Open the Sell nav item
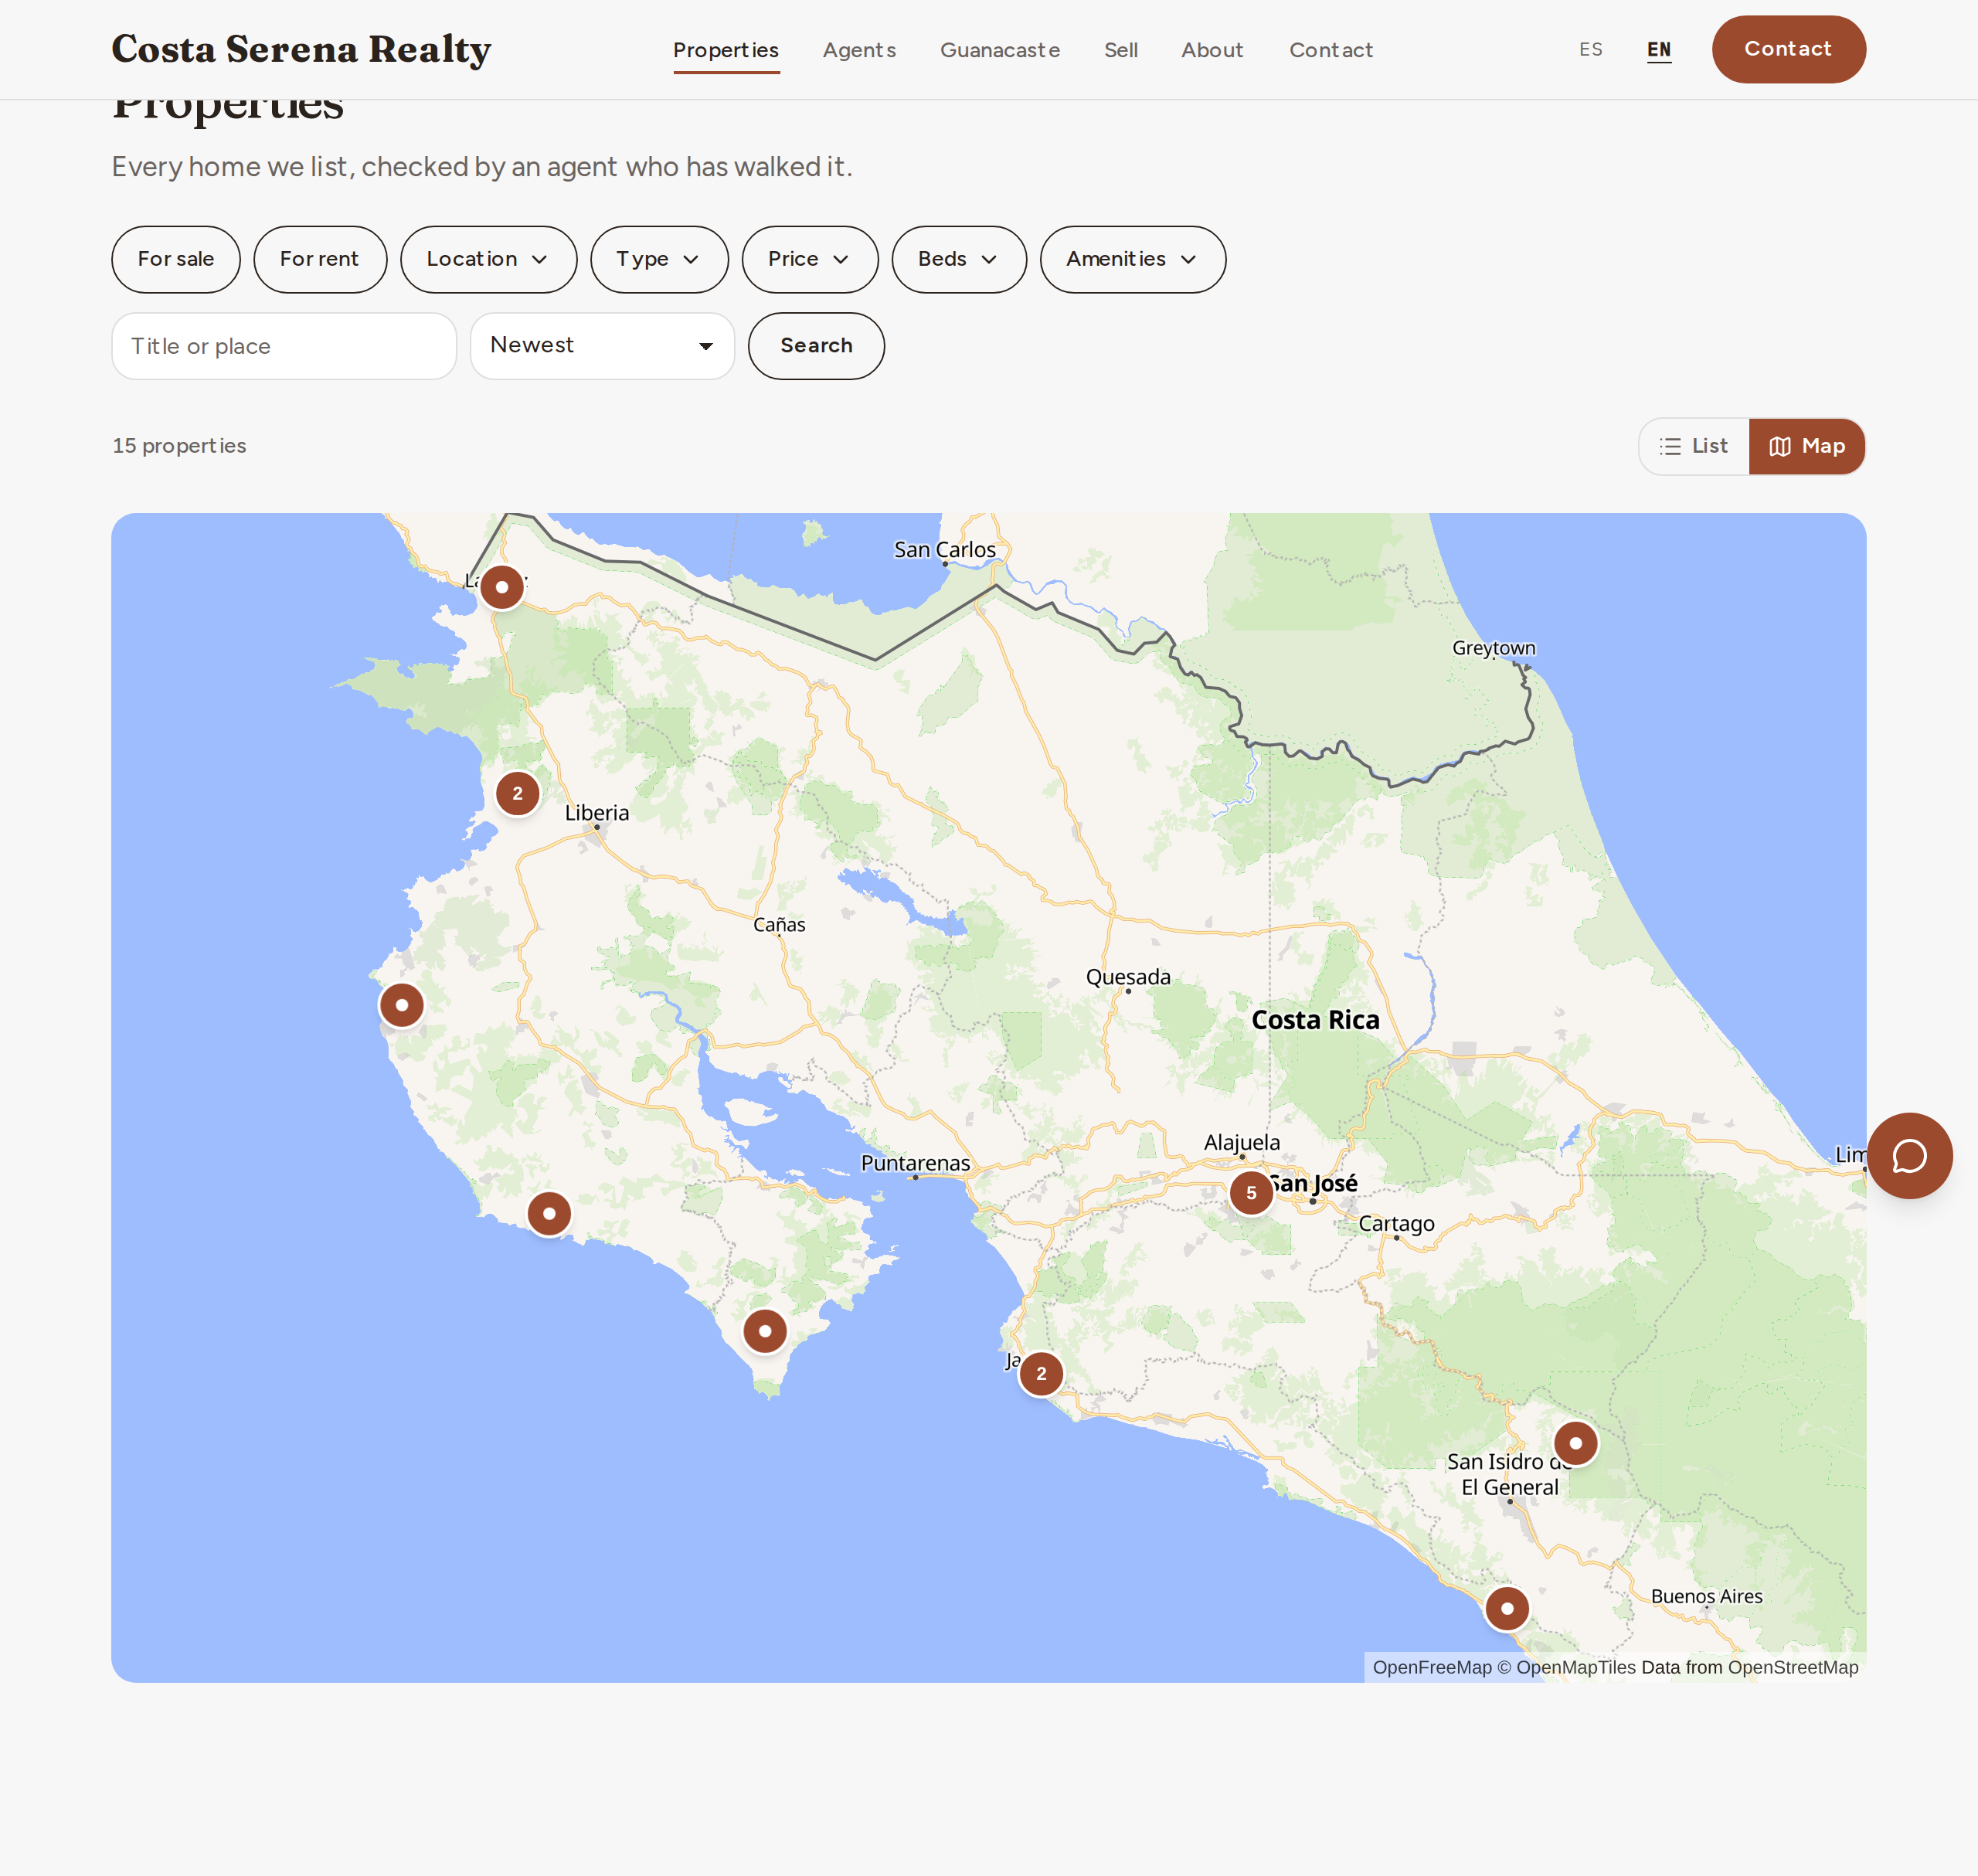 [x=1121, y=50]
